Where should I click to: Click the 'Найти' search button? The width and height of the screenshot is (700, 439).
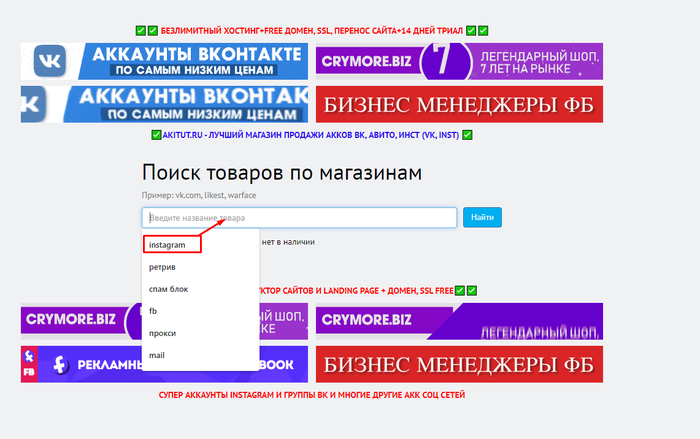coord(482,217)
